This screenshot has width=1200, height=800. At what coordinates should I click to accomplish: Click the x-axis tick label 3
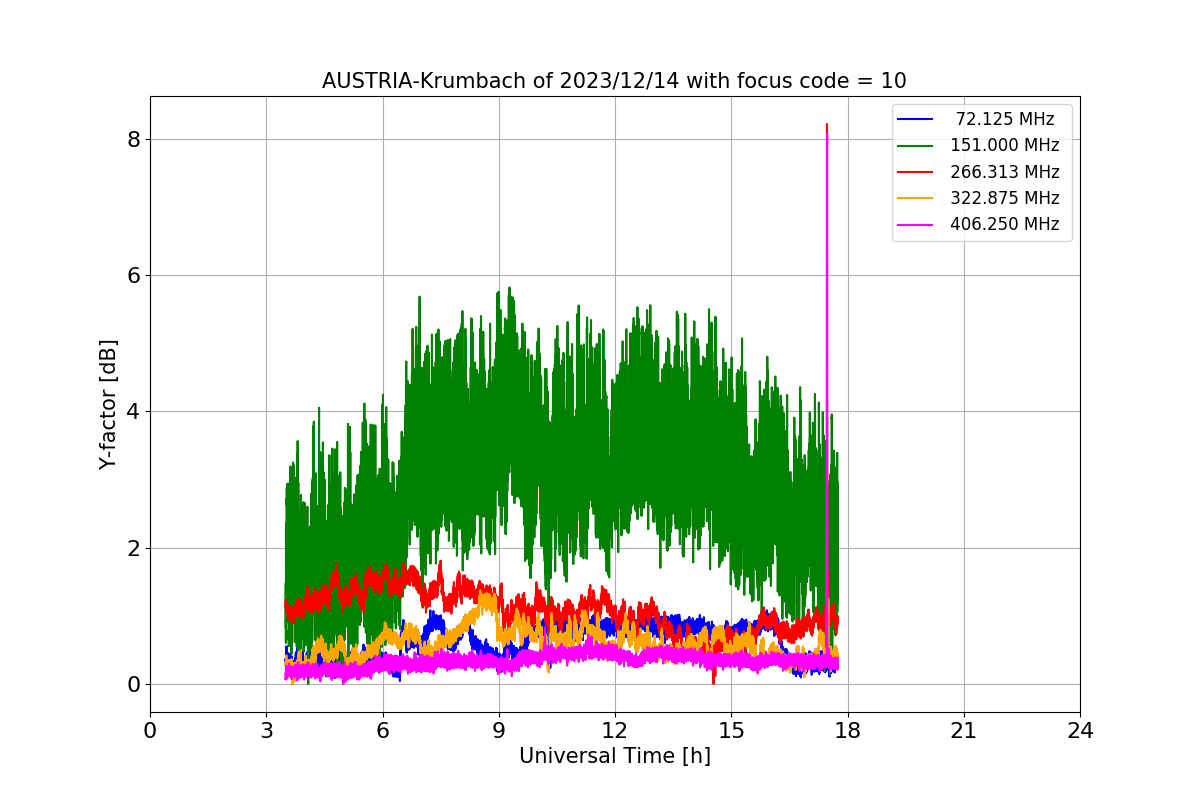pyautogui.click(x=266, y=731)
